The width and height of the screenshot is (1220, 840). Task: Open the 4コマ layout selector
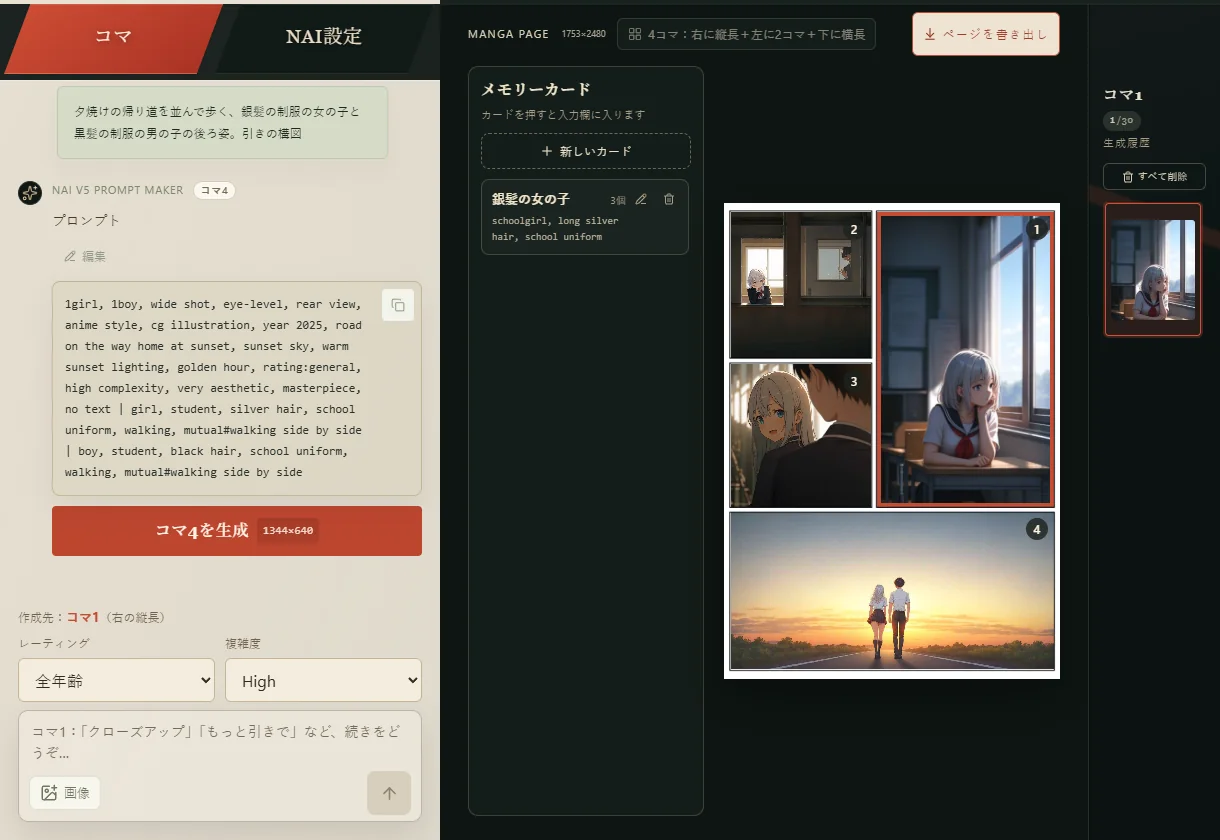pos(746,34)
